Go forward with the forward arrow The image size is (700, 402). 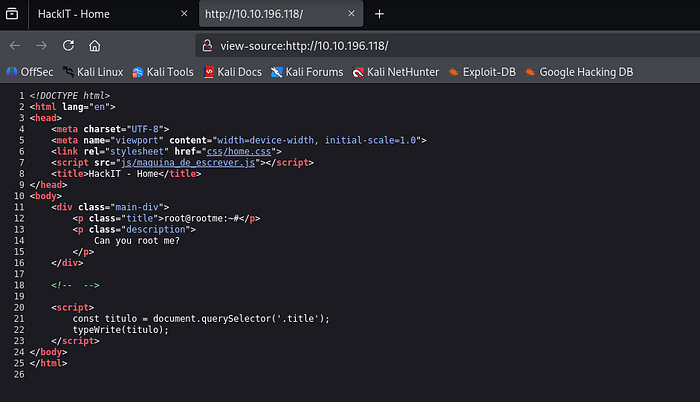[42, 46]
